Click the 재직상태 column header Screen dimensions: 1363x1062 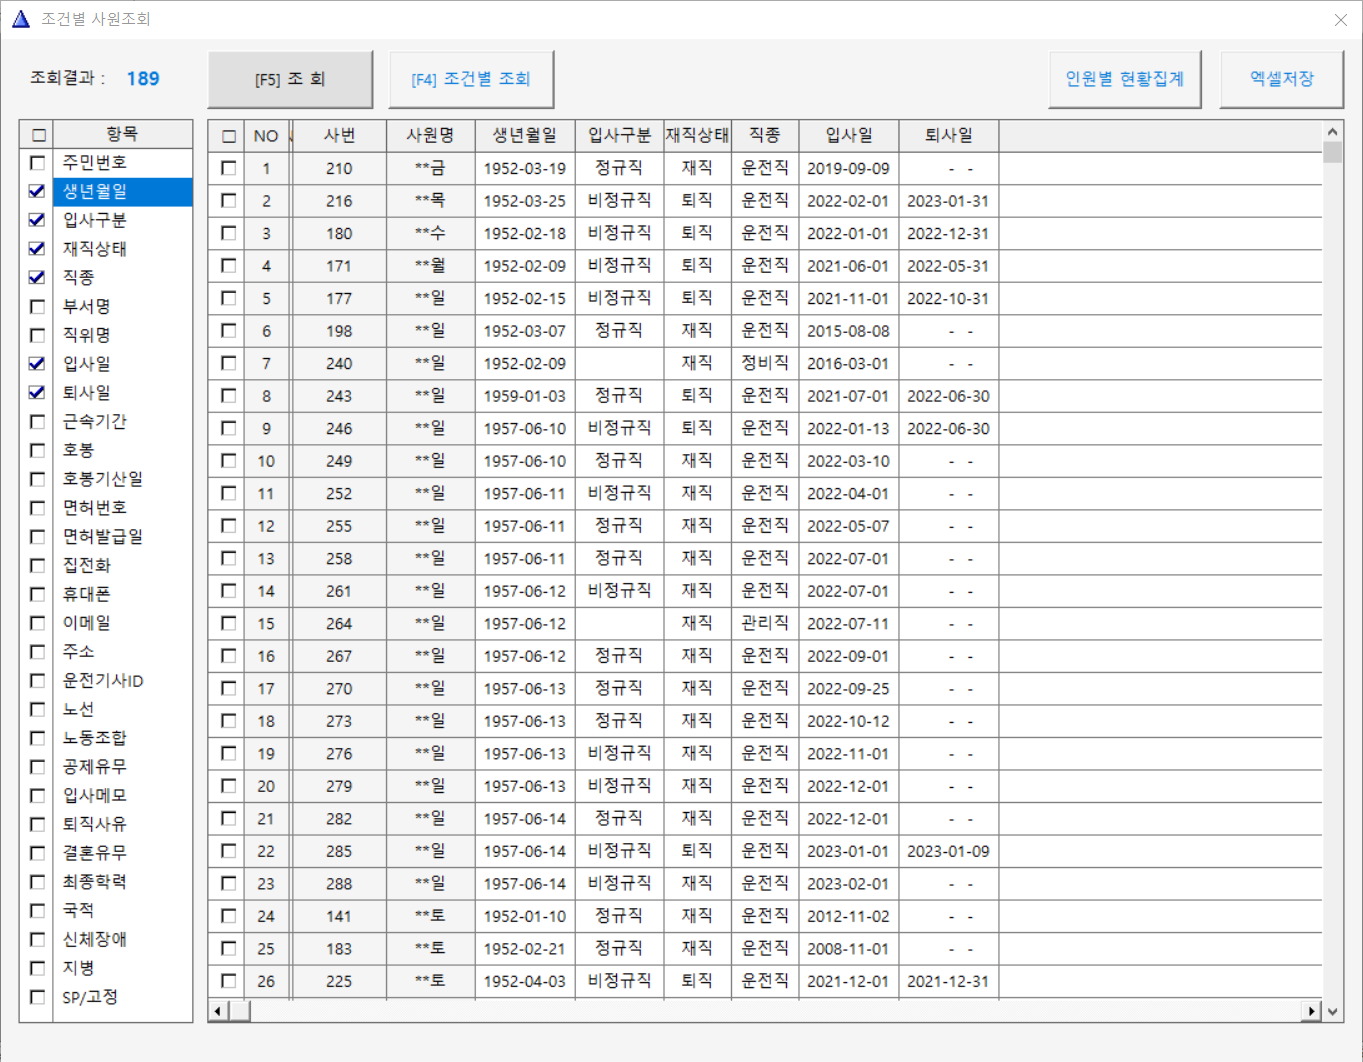(x=697, y=136)
